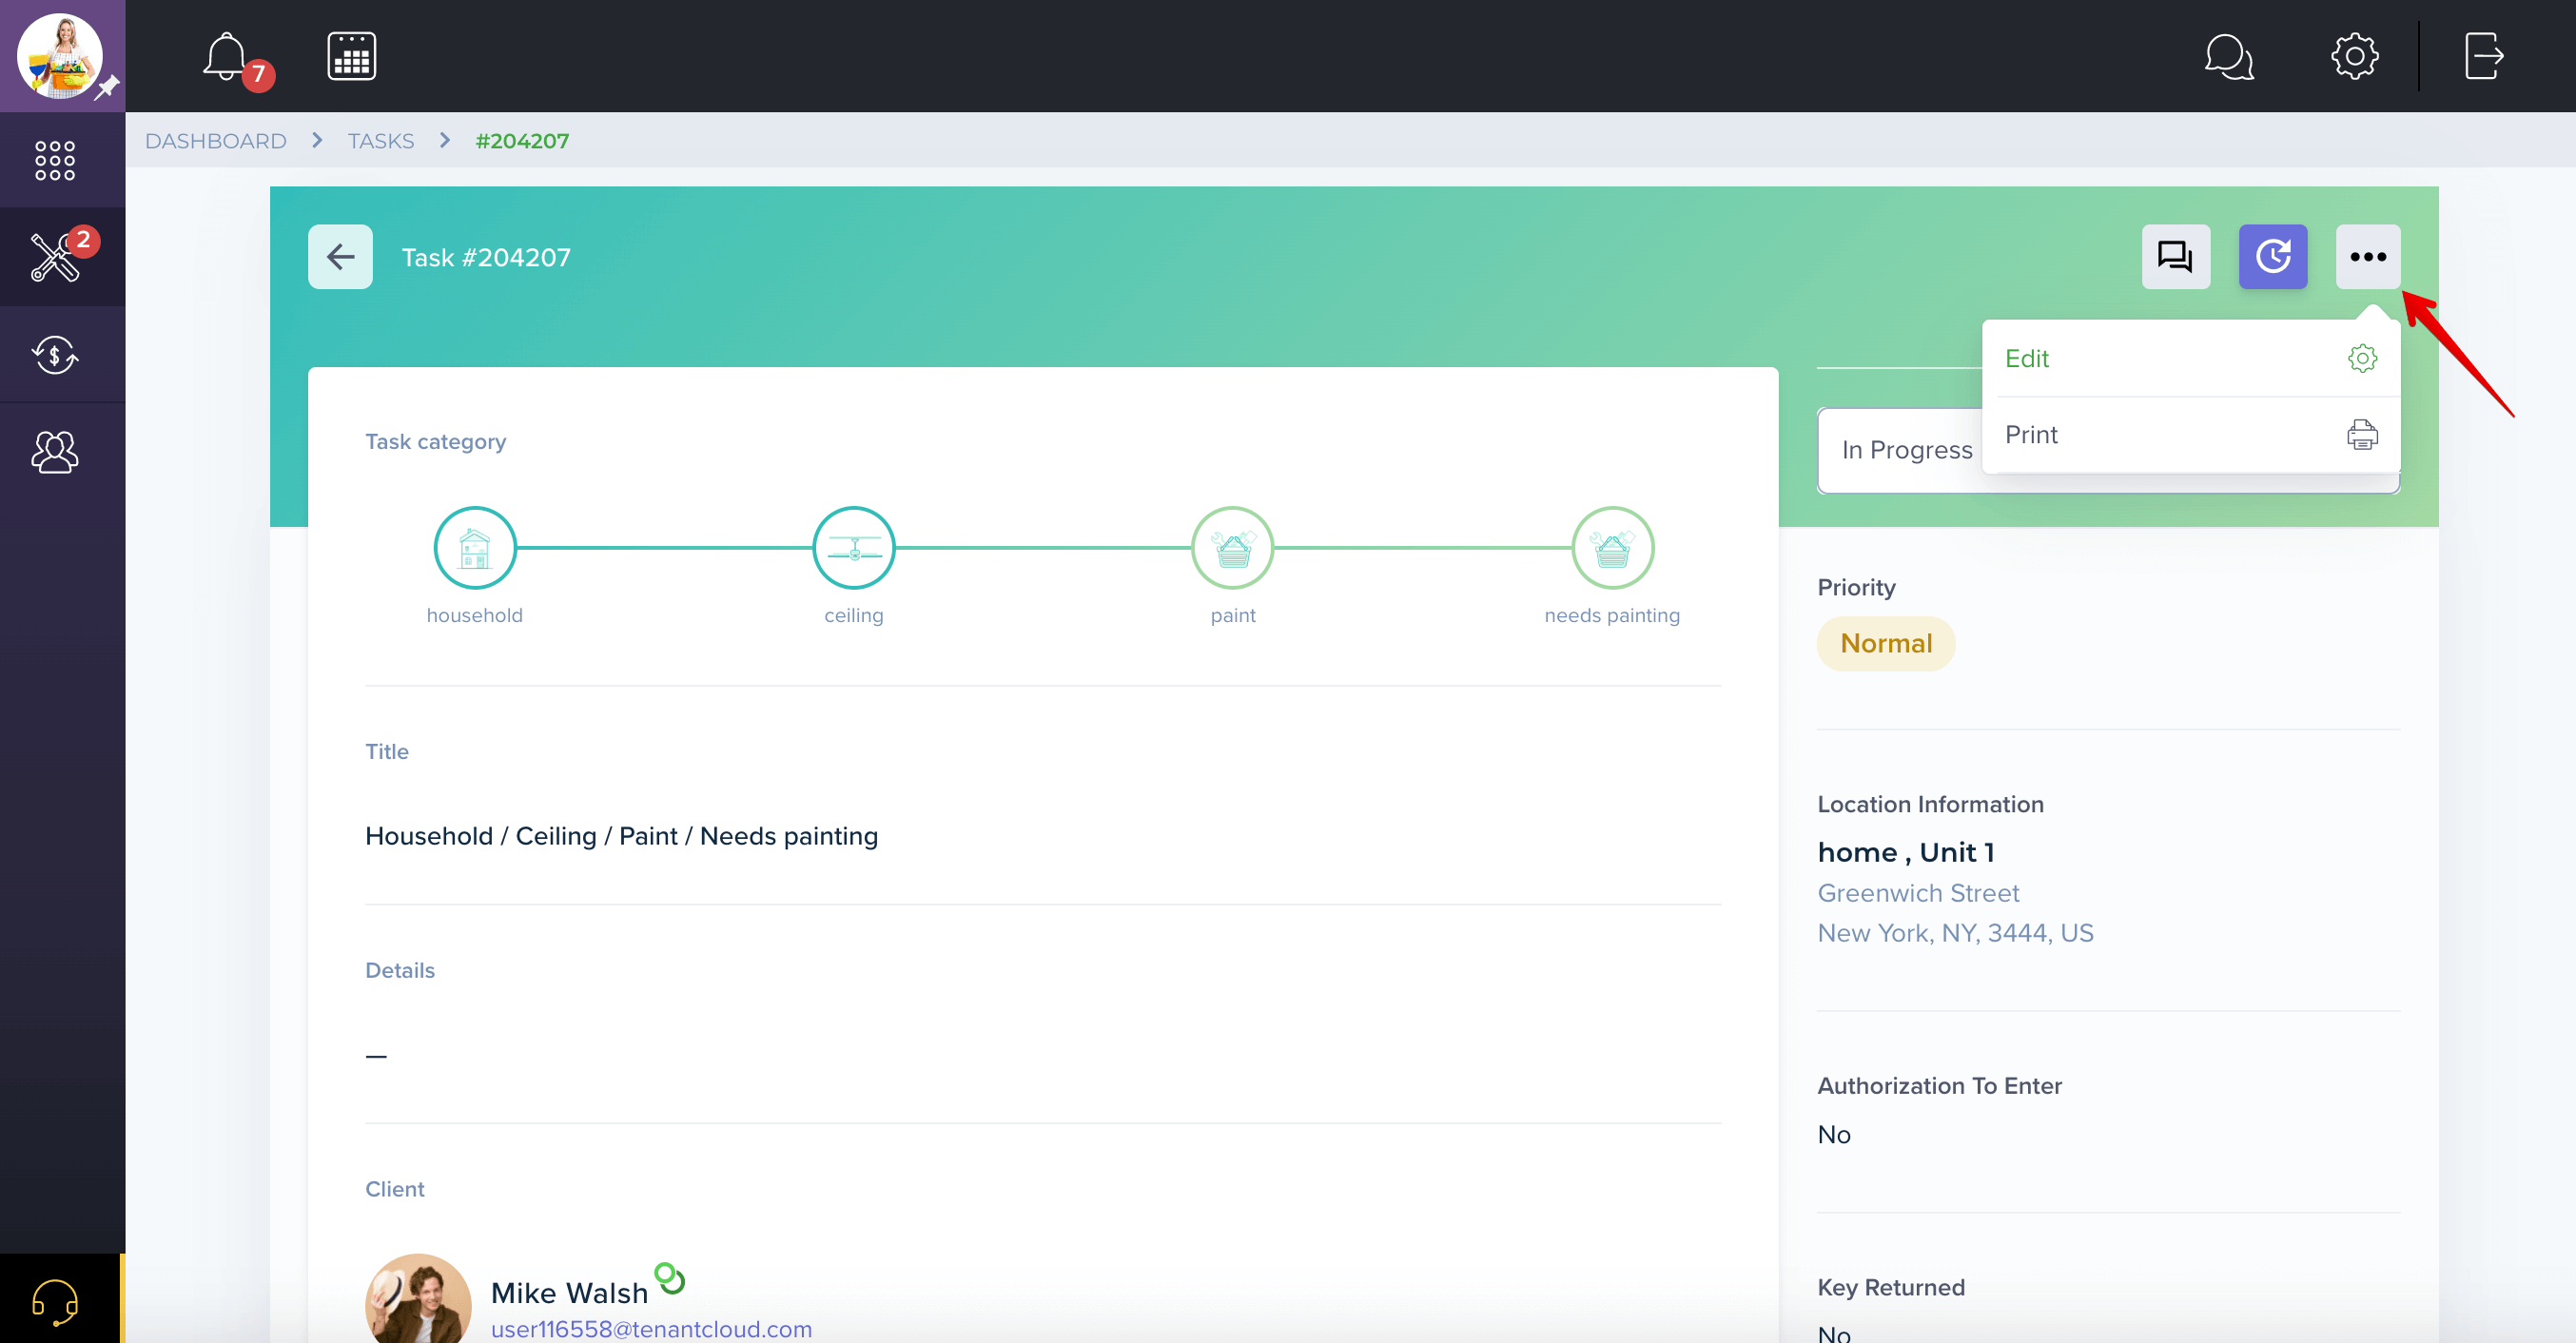Click the Normal priority badge
The height and width of the screenshot is (1343, 2576).
1886,644
